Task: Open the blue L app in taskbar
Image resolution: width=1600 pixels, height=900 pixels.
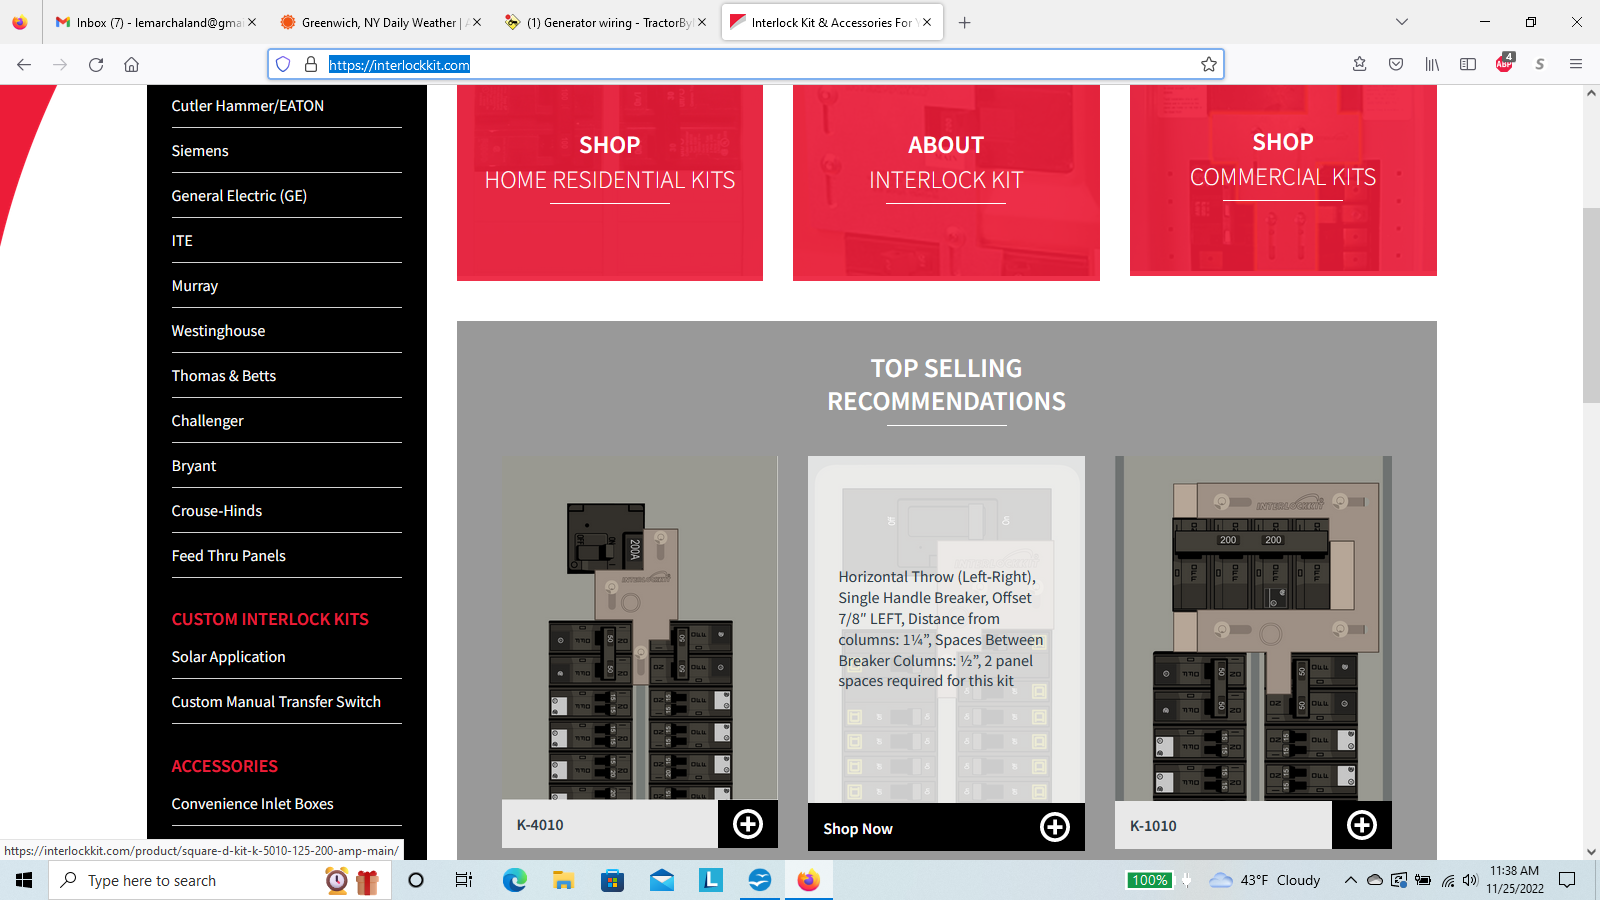Action: 710,880
